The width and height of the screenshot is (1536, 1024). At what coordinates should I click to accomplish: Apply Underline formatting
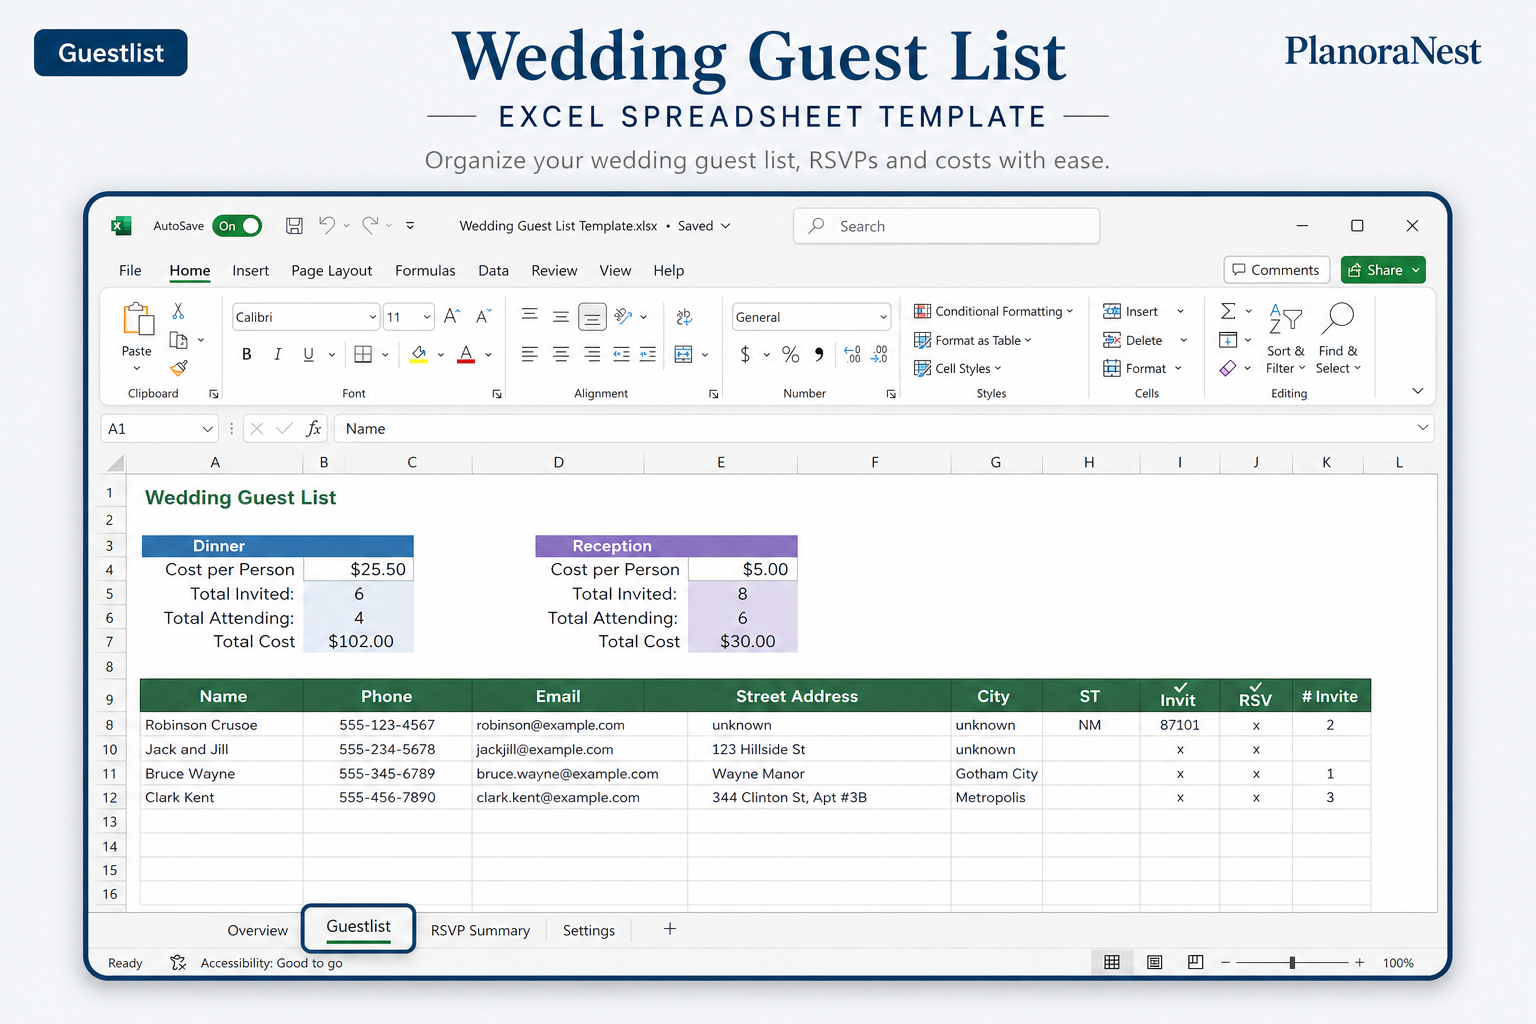pos(308,354)
